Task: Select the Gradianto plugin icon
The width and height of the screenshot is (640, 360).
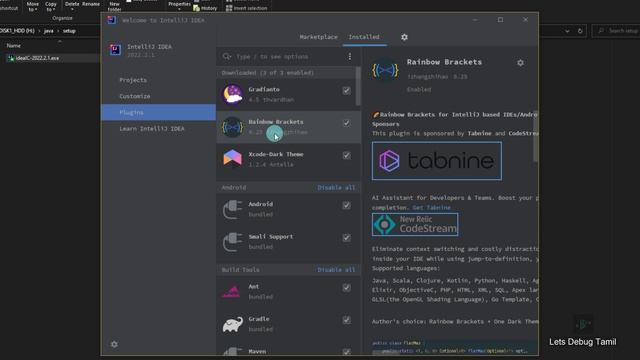Action: coord(233,94)
